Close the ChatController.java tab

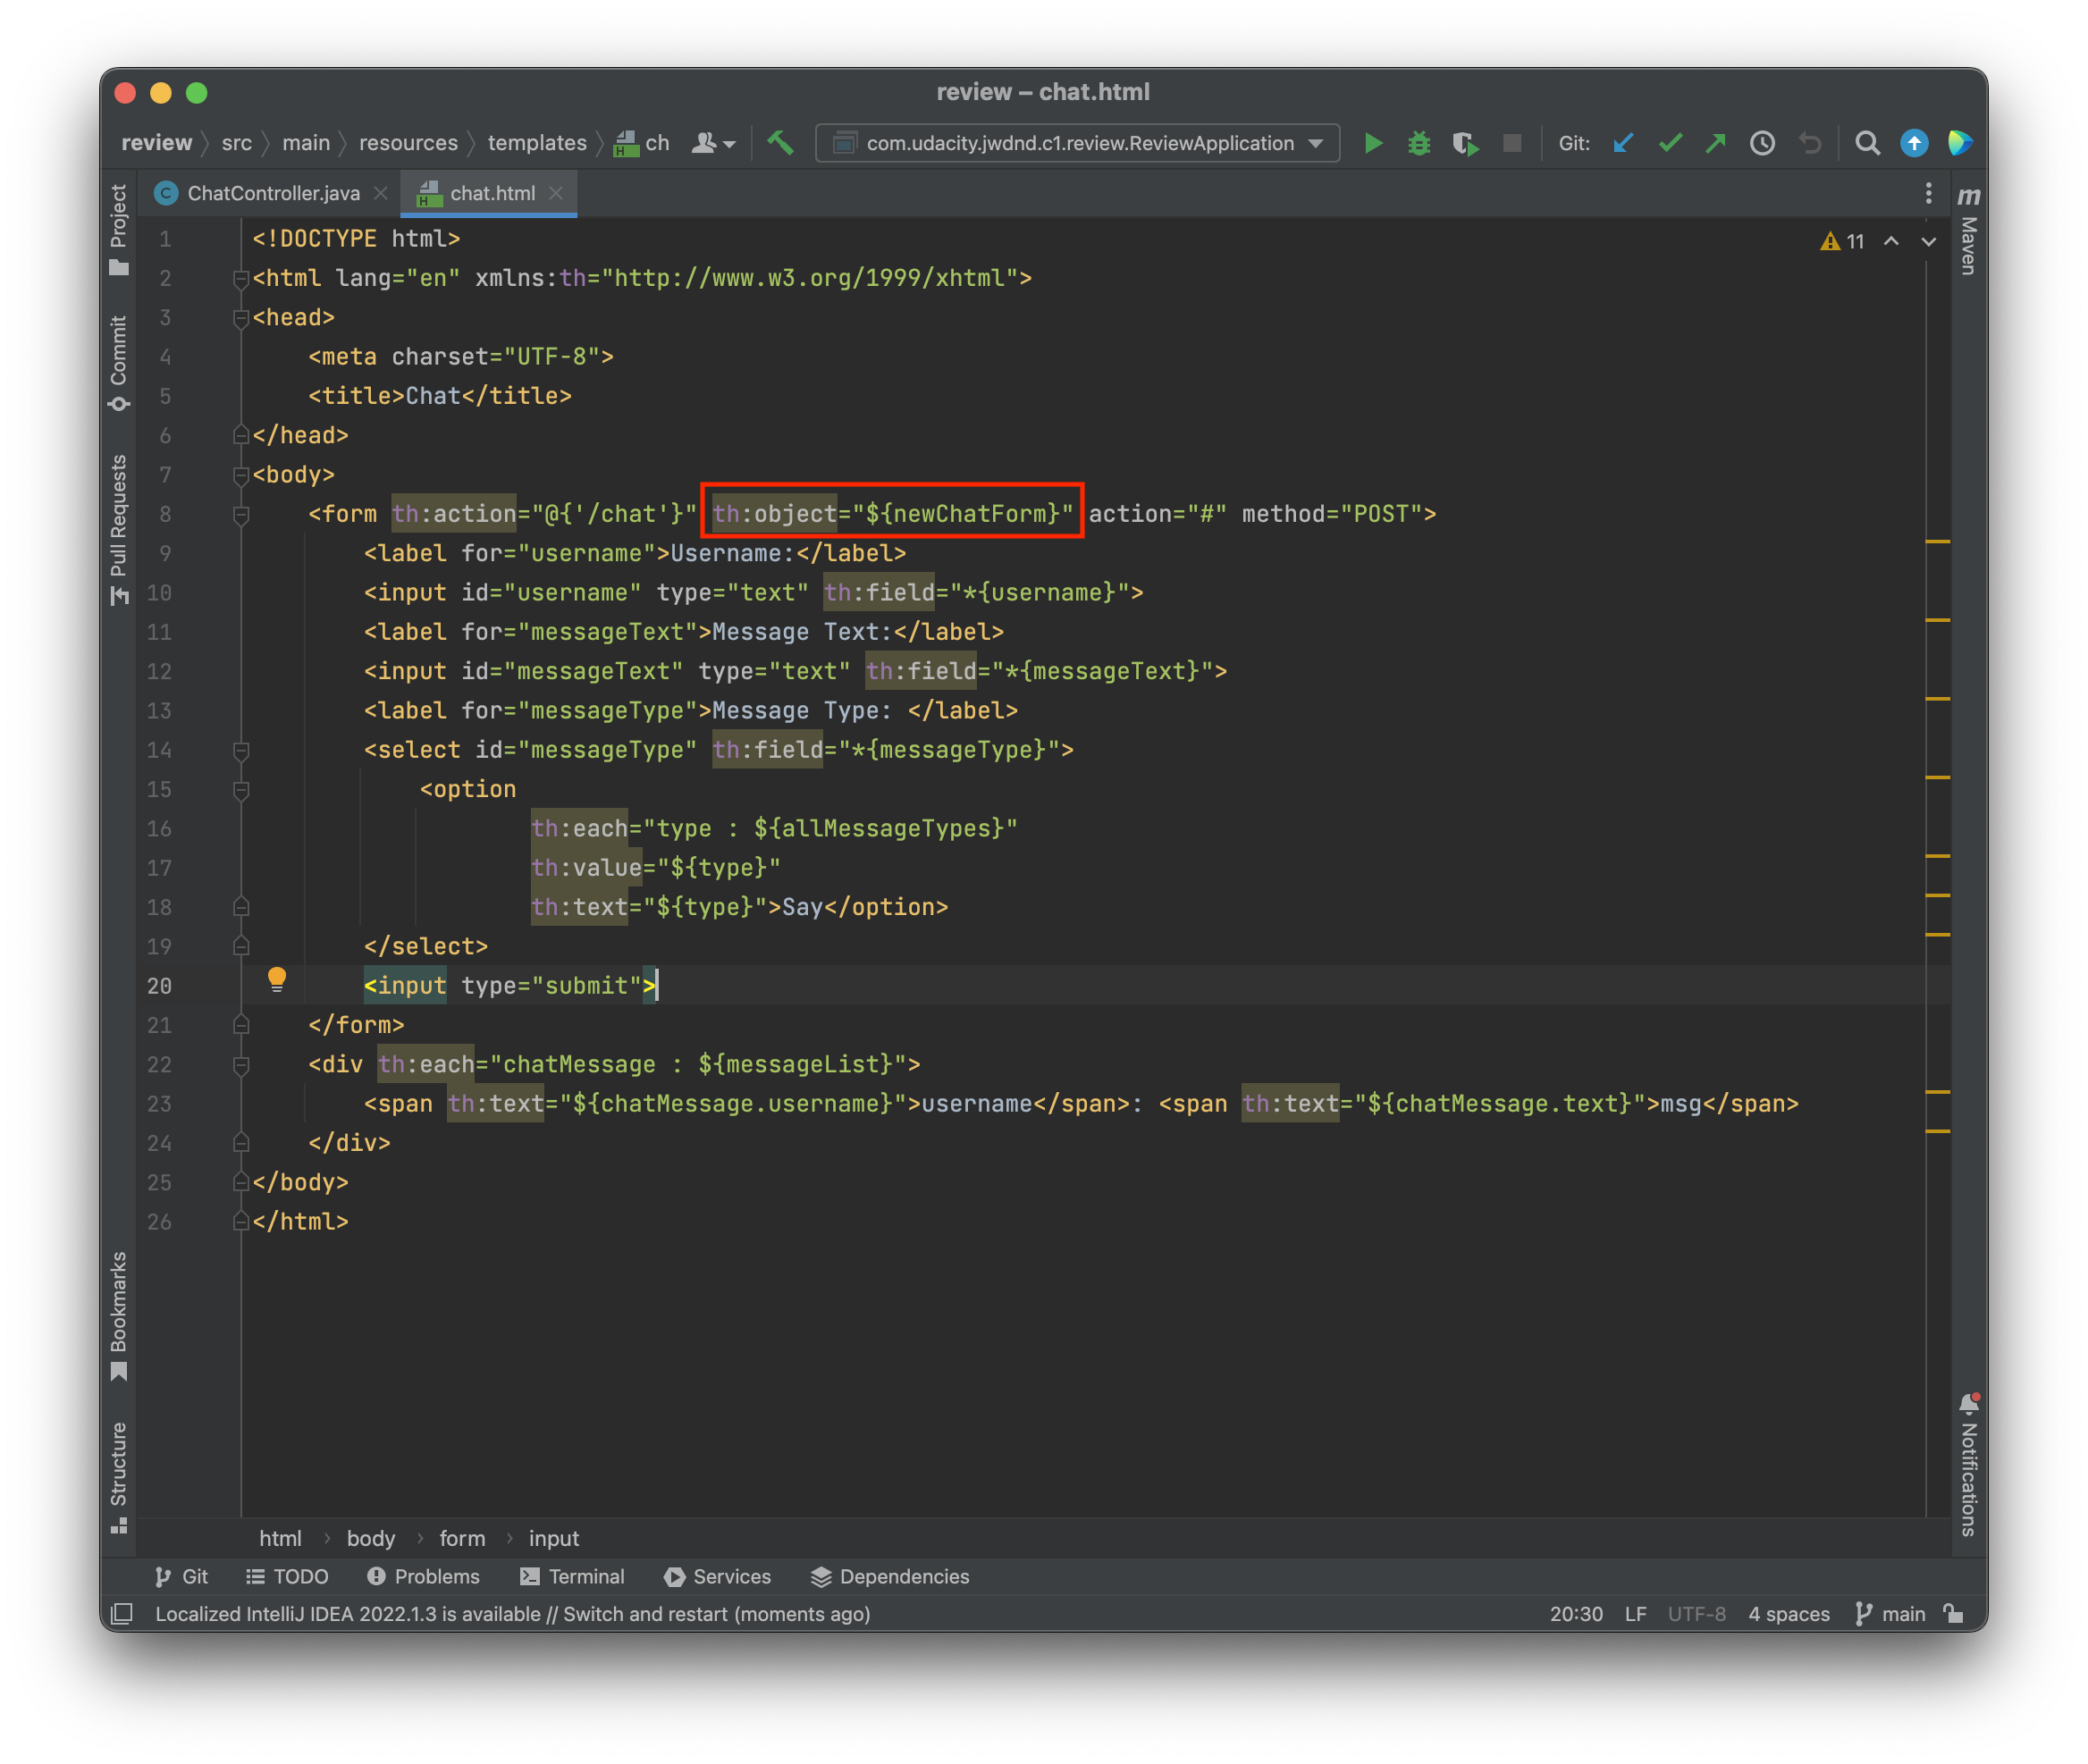[381, 193]
